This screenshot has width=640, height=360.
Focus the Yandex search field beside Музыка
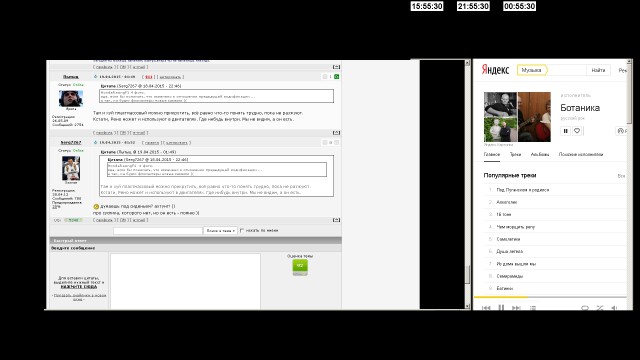[566, 70]
